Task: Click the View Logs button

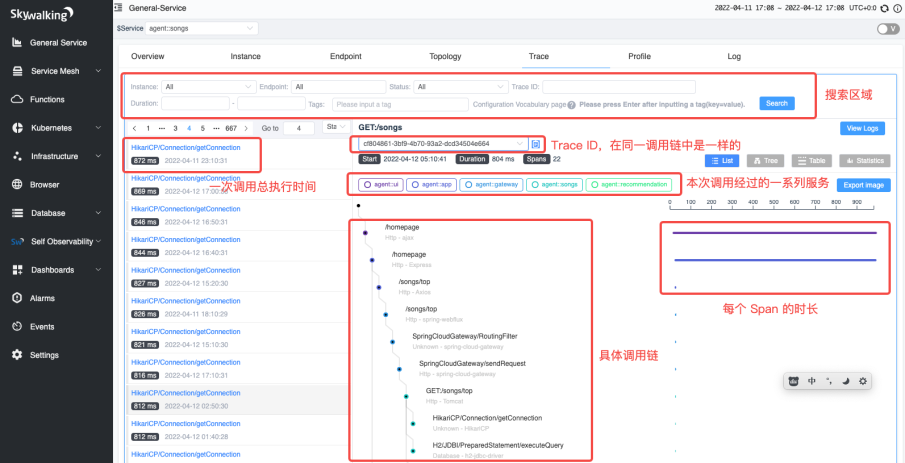Action: coord(862,128)
